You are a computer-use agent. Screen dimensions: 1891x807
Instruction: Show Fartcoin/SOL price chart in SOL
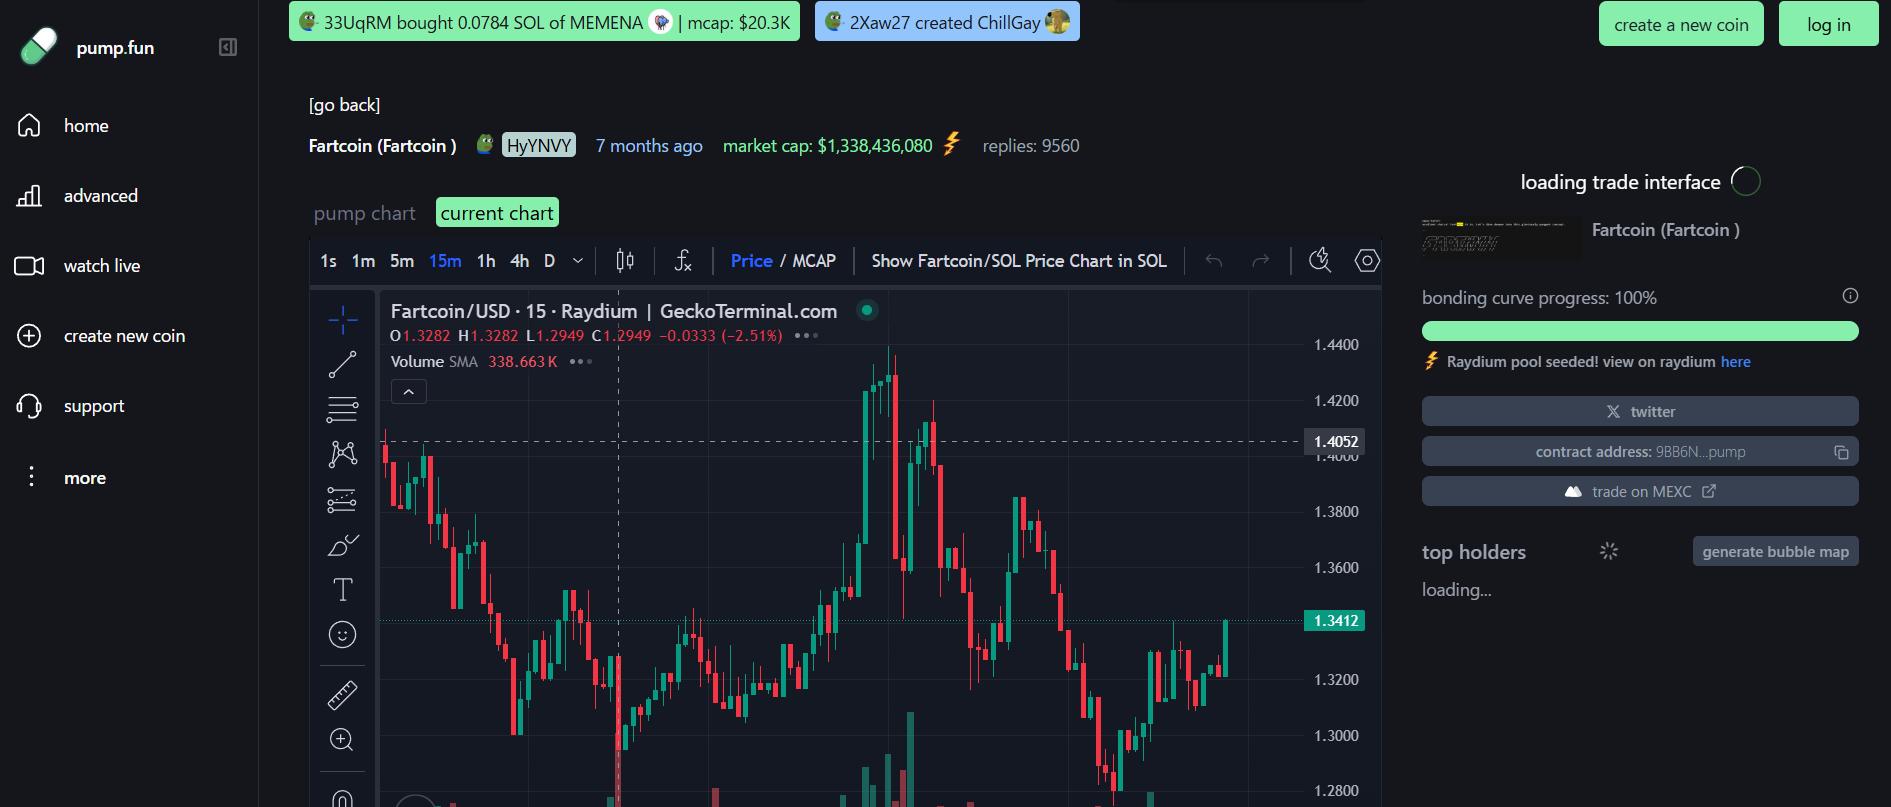coord(1019,261)
